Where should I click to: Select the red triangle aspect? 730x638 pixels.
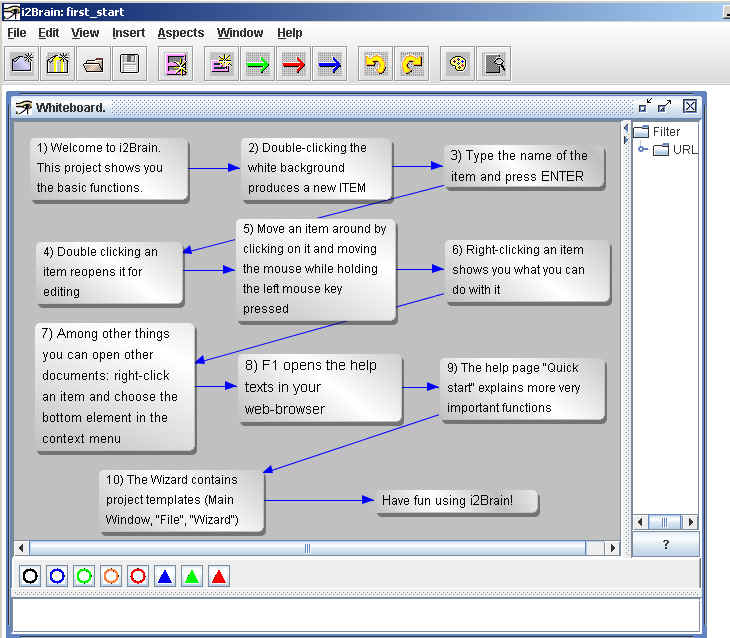[219, 576]
